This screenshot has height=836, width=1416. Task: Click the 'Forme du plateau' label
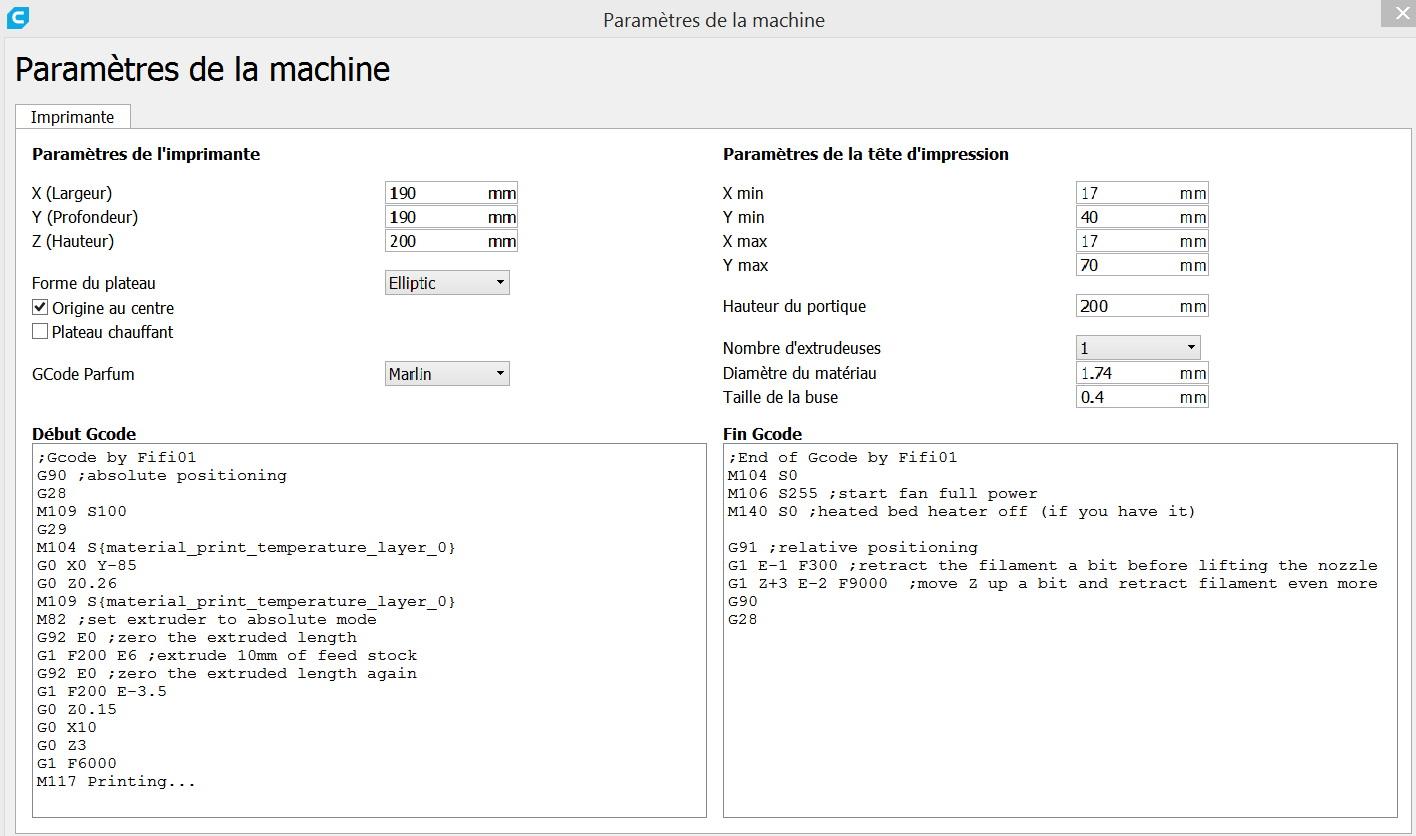[x=94, y=283]
